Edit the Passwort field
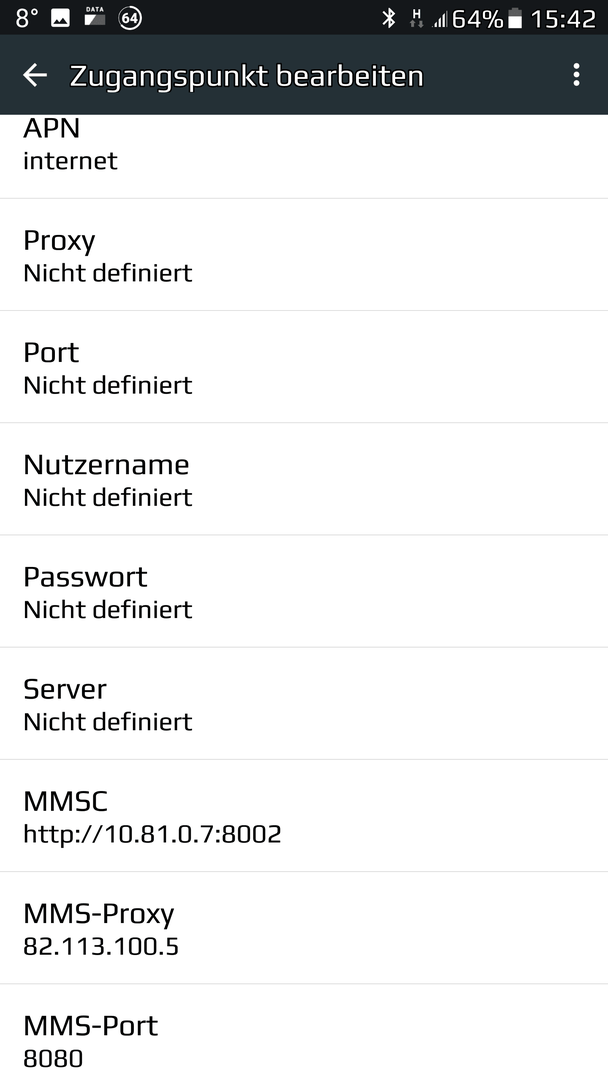608x1080 pixels. 304,592
